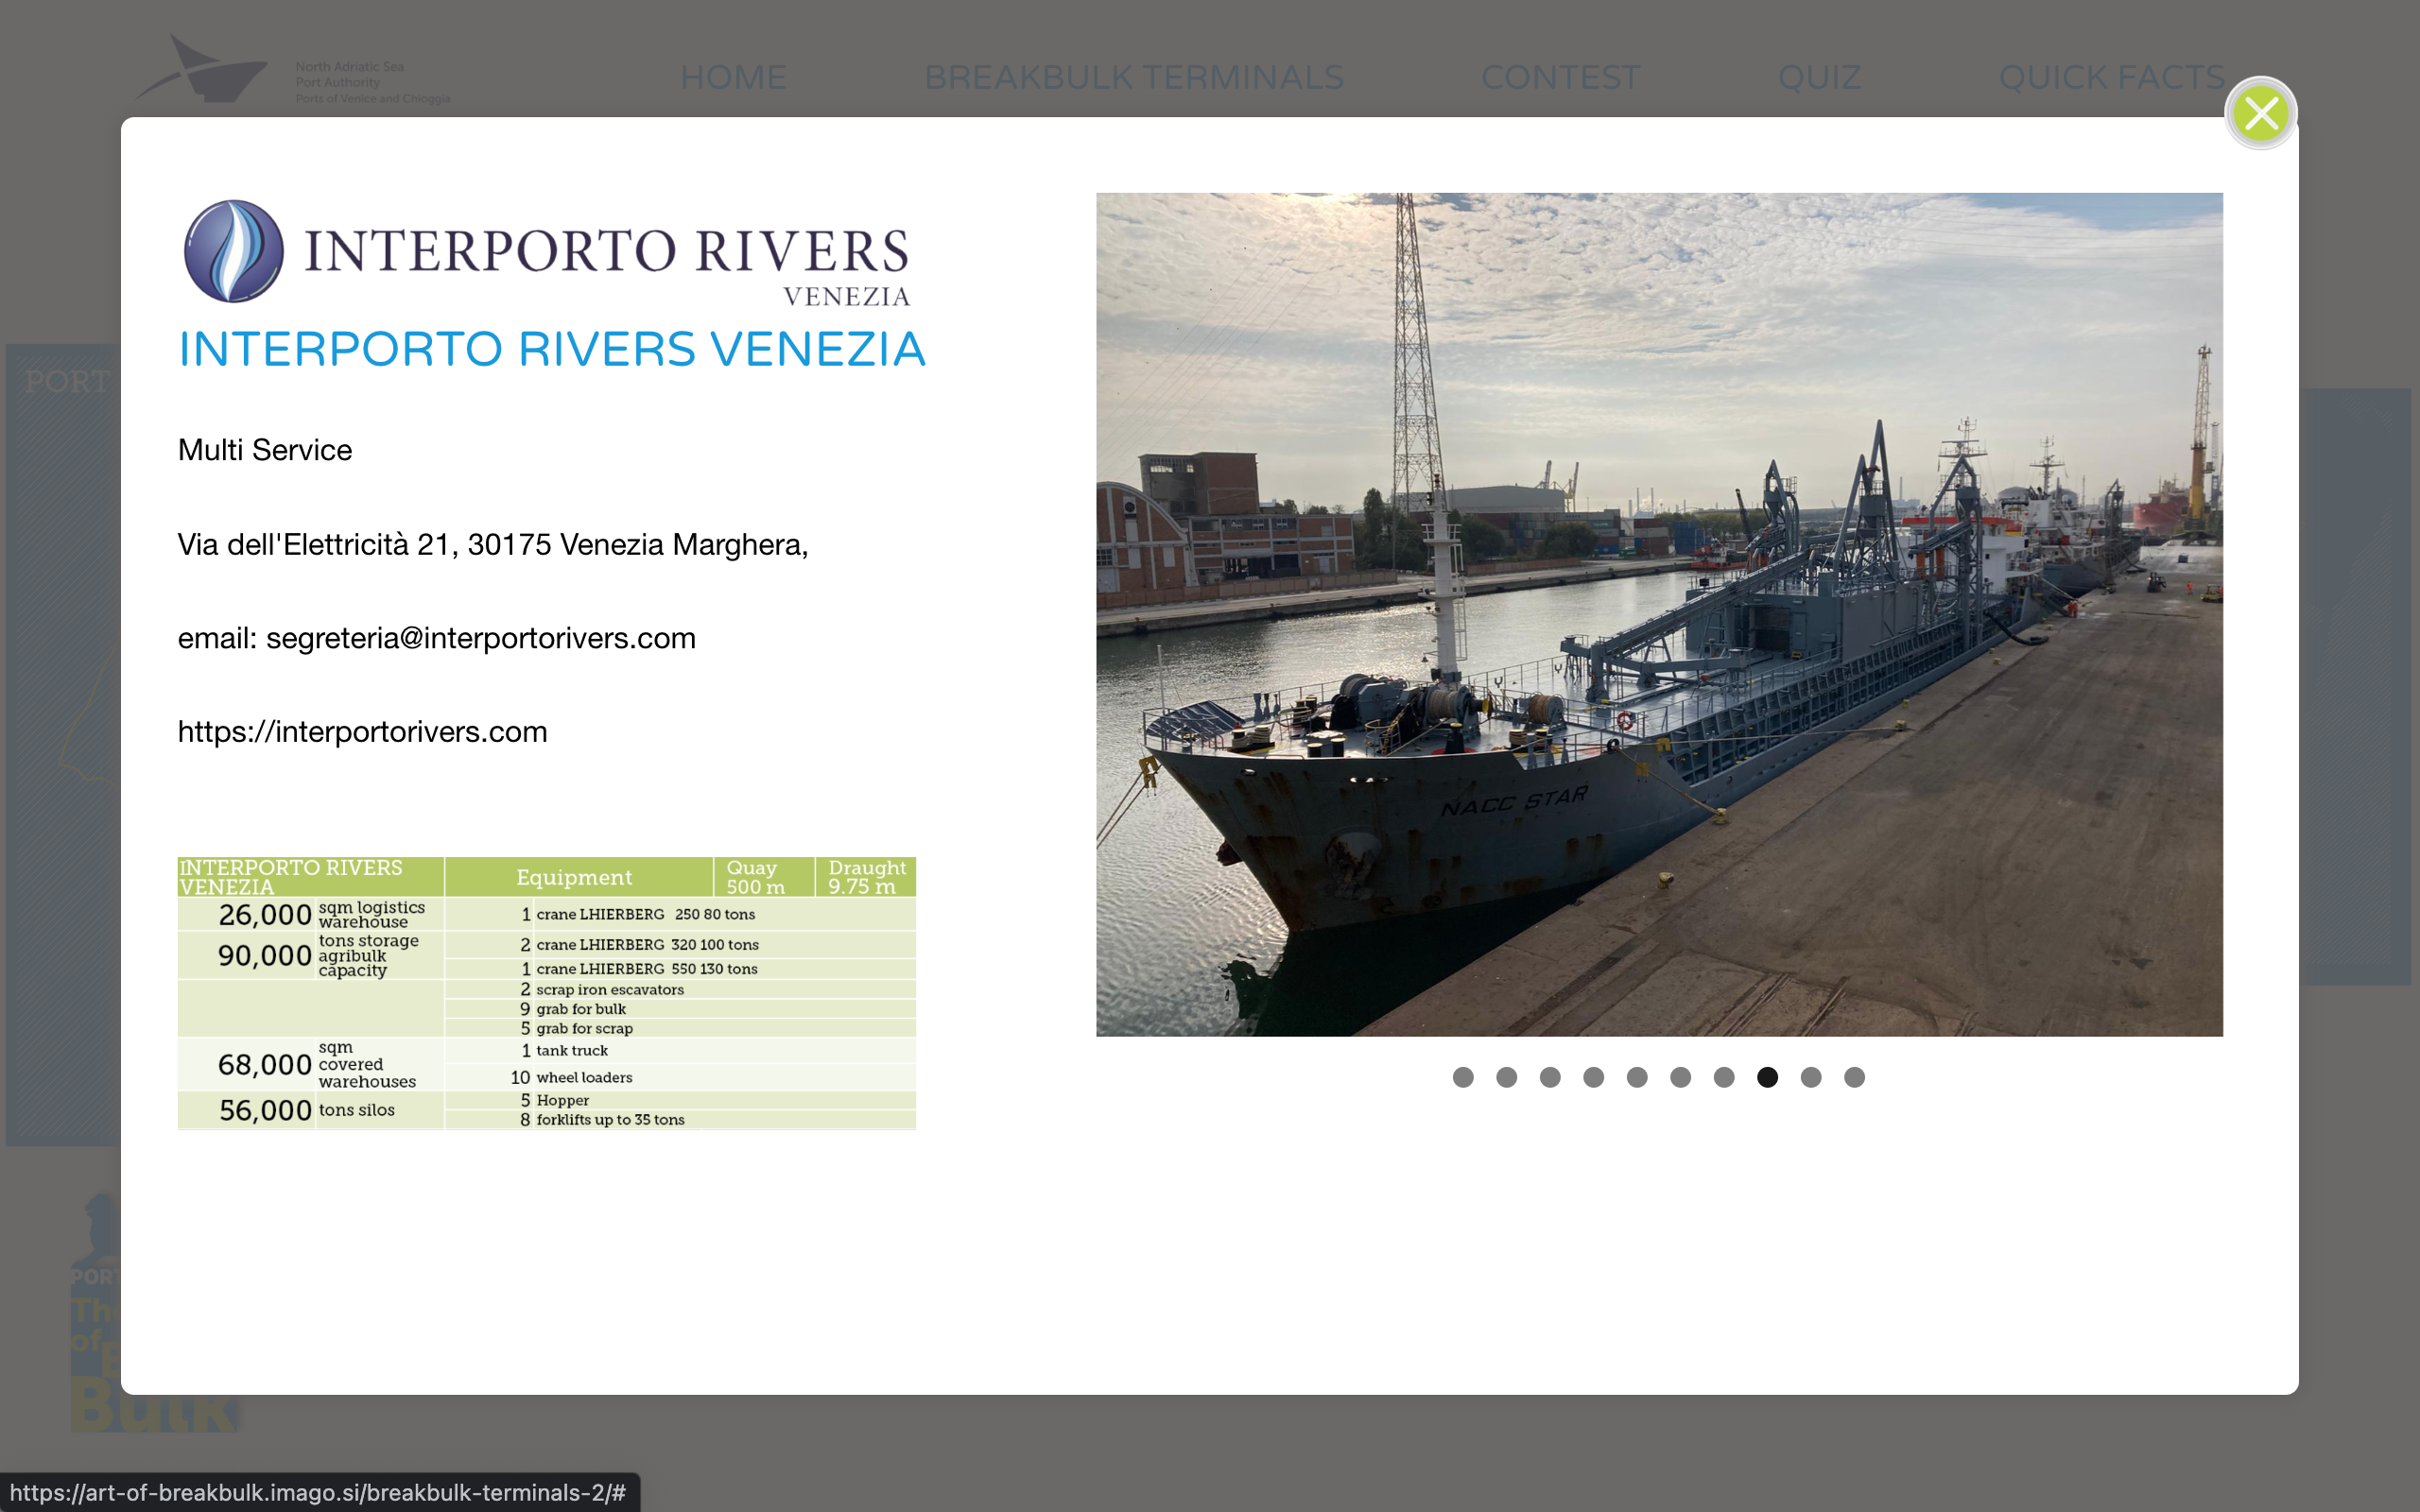Select the active eighth carousel dot

[1767, 1077]
